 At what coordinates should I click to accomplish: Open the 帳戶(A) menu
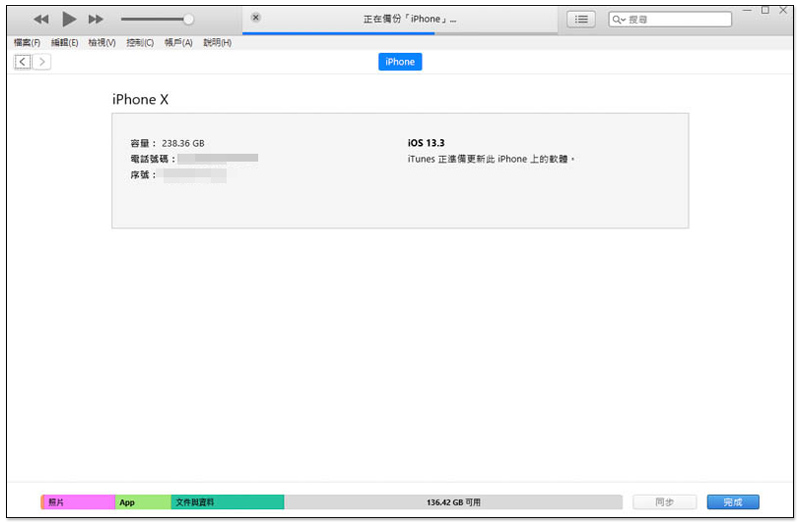coord(179,43)
